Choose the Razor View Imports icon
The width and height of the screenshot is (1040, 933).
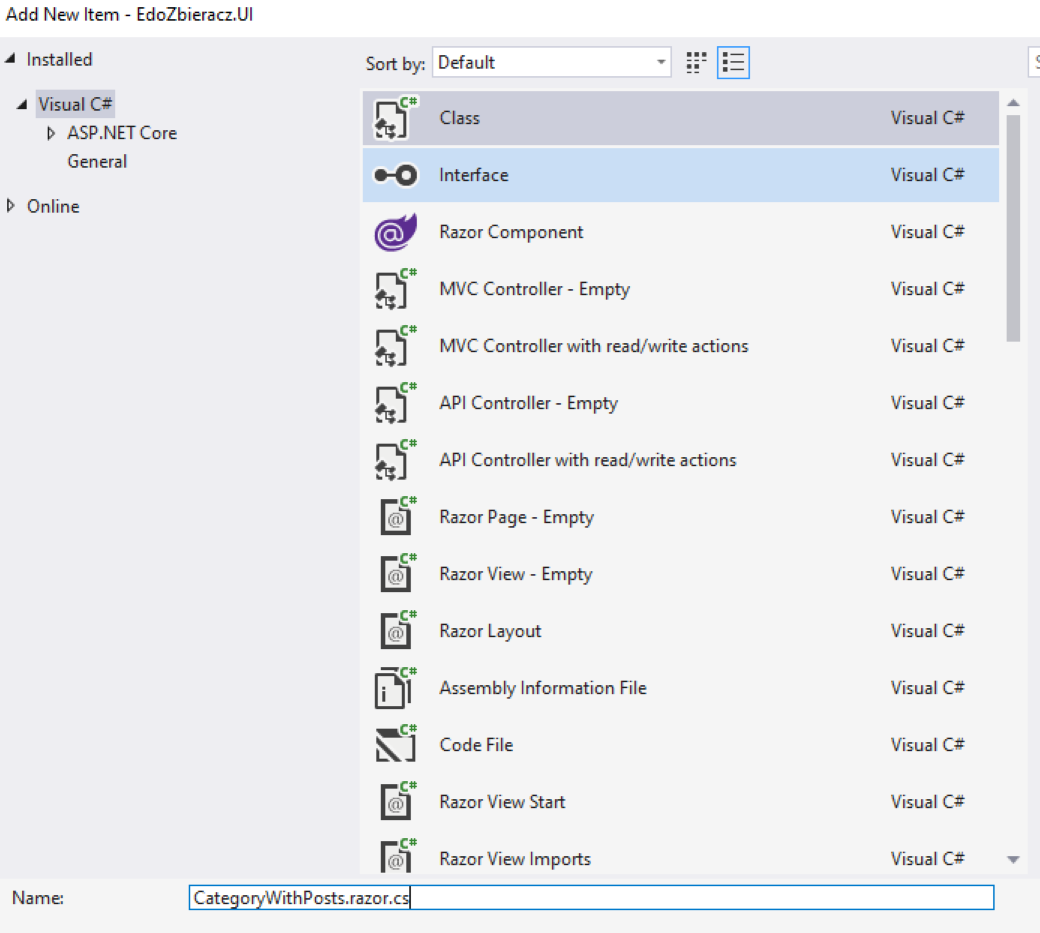pyautogui.click(x=398, y=856)
